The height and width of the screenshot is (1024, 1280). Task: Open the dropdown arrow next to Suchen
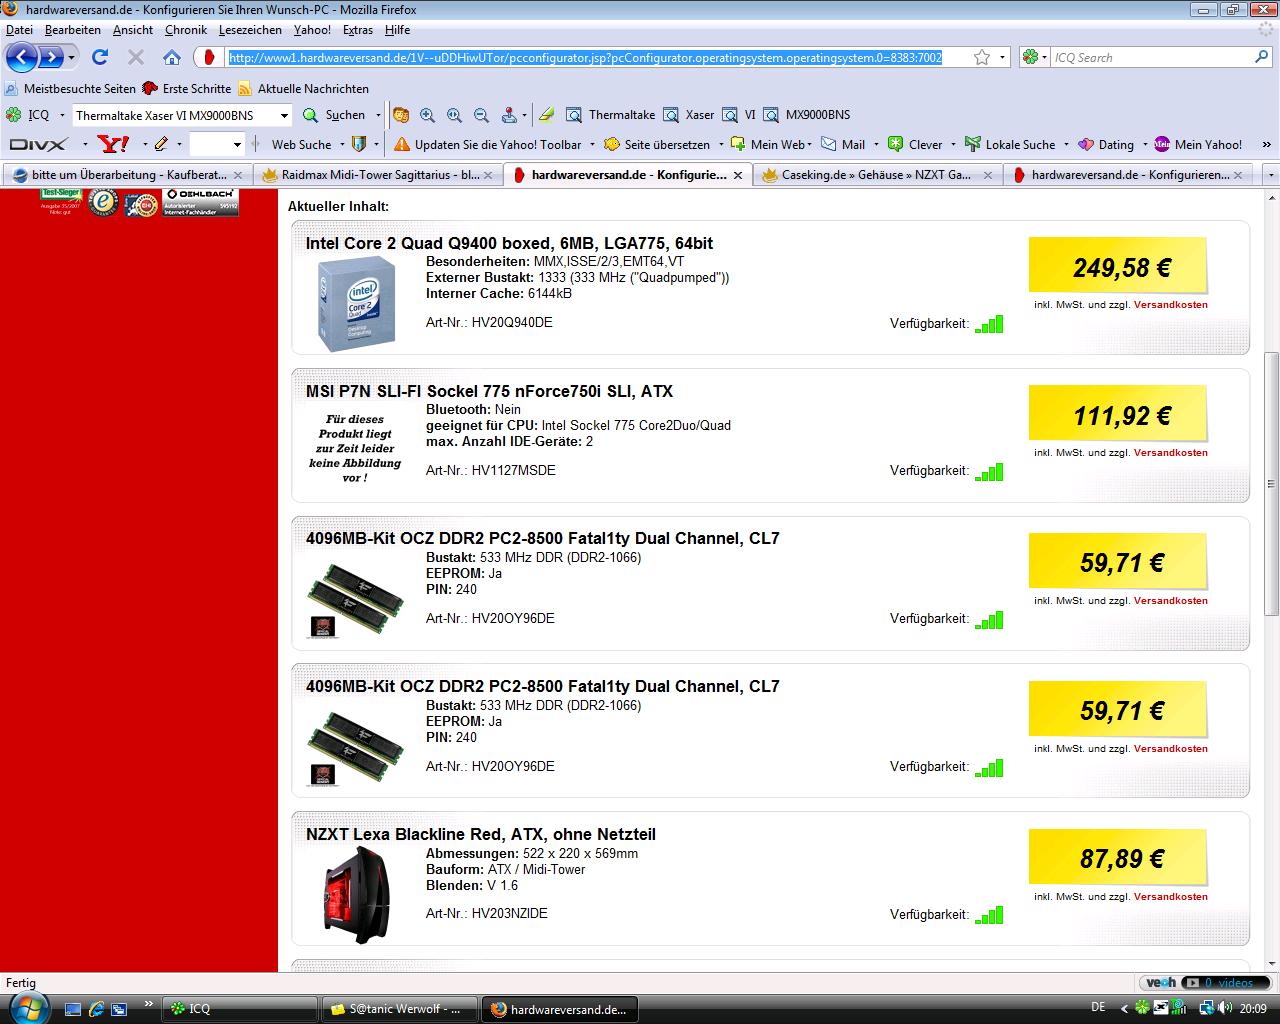coord(378,116)
